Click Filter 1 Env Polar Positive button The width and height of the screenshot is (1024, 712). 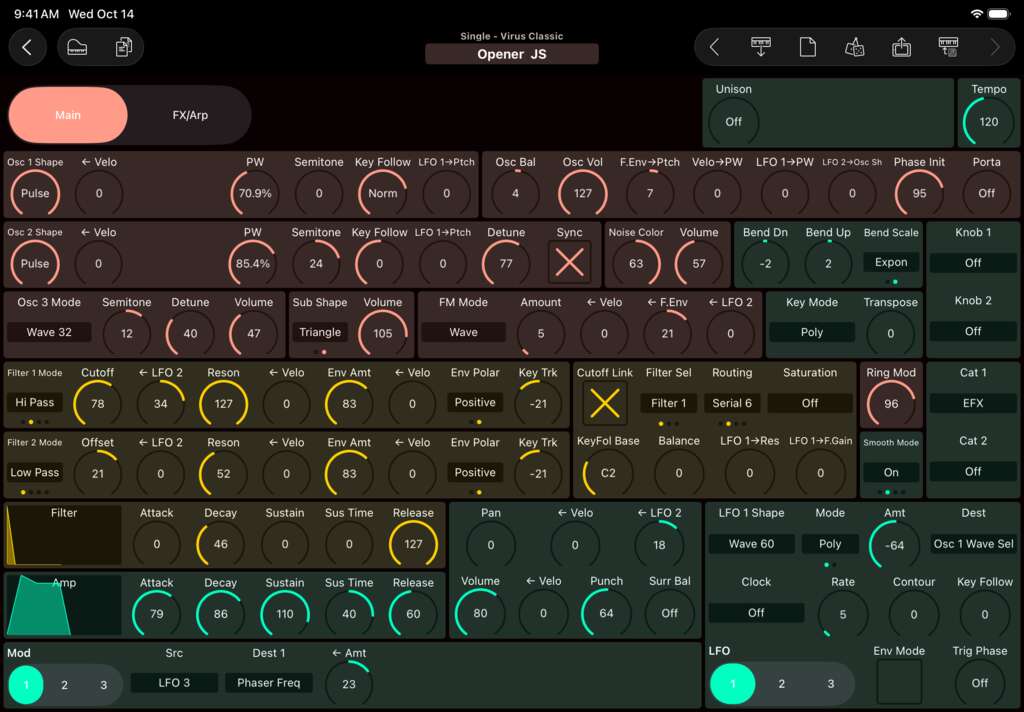475,402
